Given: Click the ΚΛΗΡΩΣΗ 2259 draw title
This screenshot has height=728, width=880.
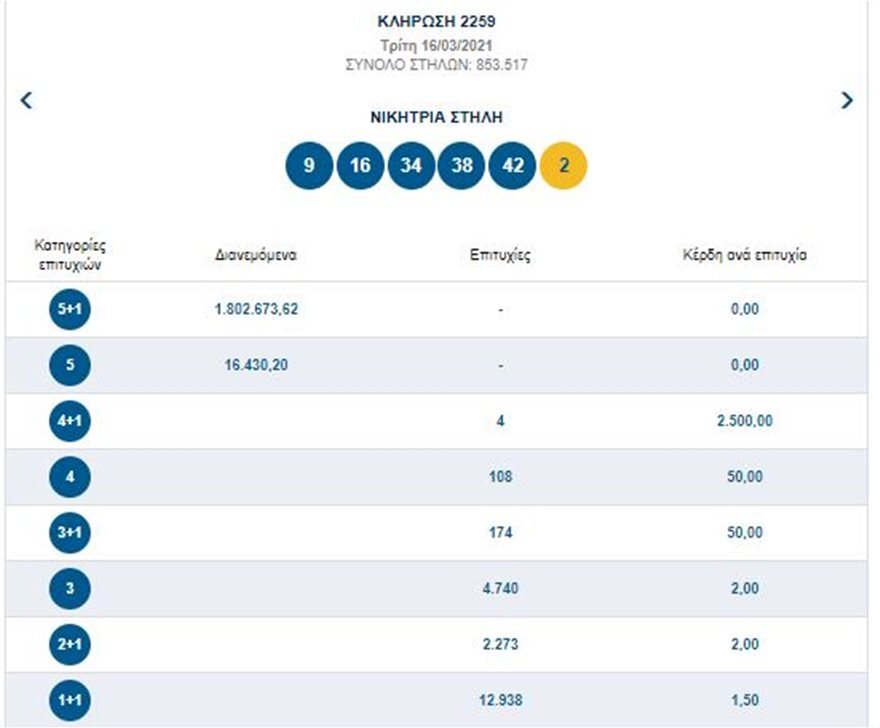Looking at the screenshot, I should click(436, 20).
